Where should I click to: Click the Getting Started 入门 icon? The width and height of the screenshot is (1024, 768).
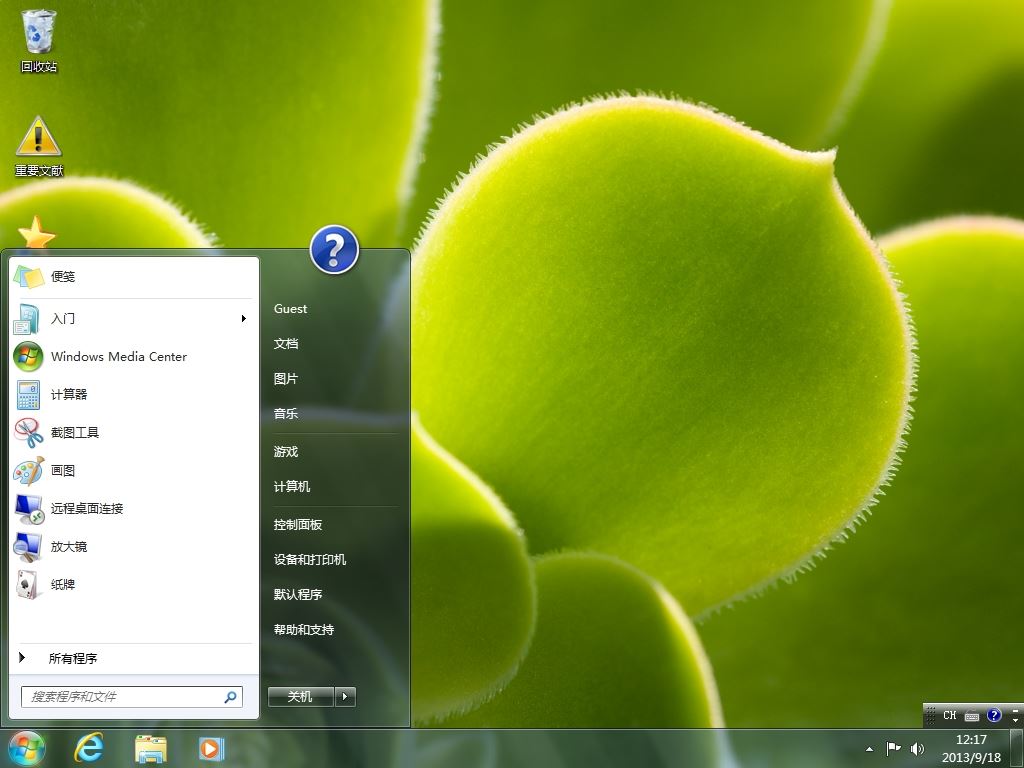click(27, 319)
